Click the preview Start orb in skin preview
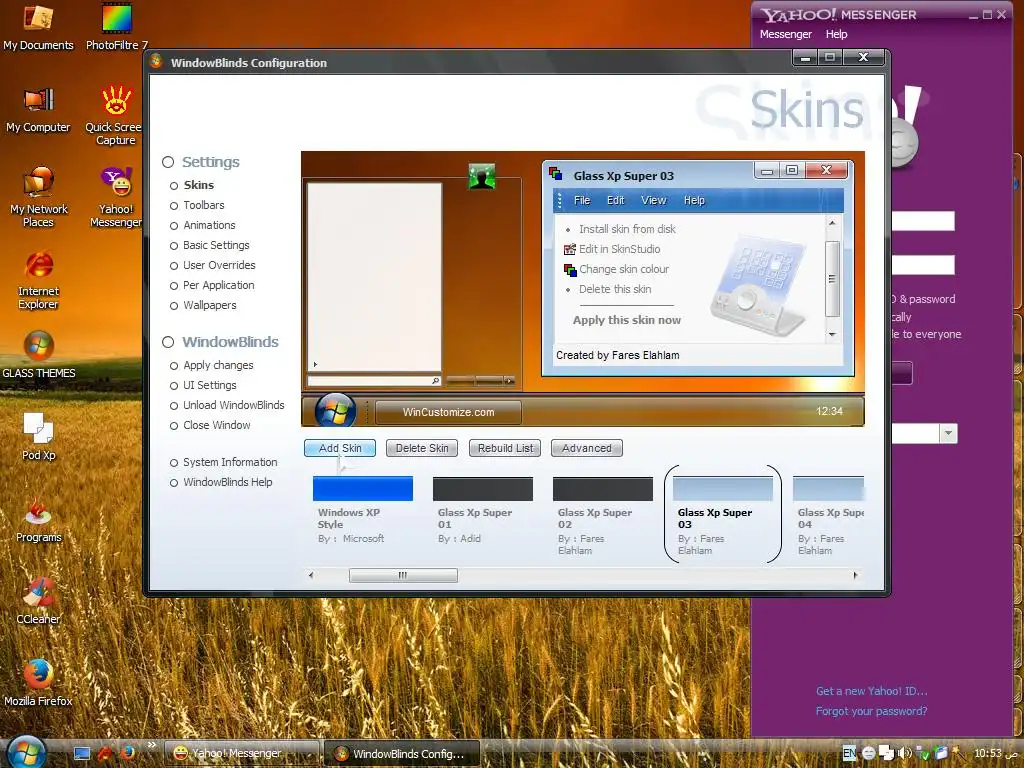The width and height of the screenshot is (1024, 768). (335, 411)
